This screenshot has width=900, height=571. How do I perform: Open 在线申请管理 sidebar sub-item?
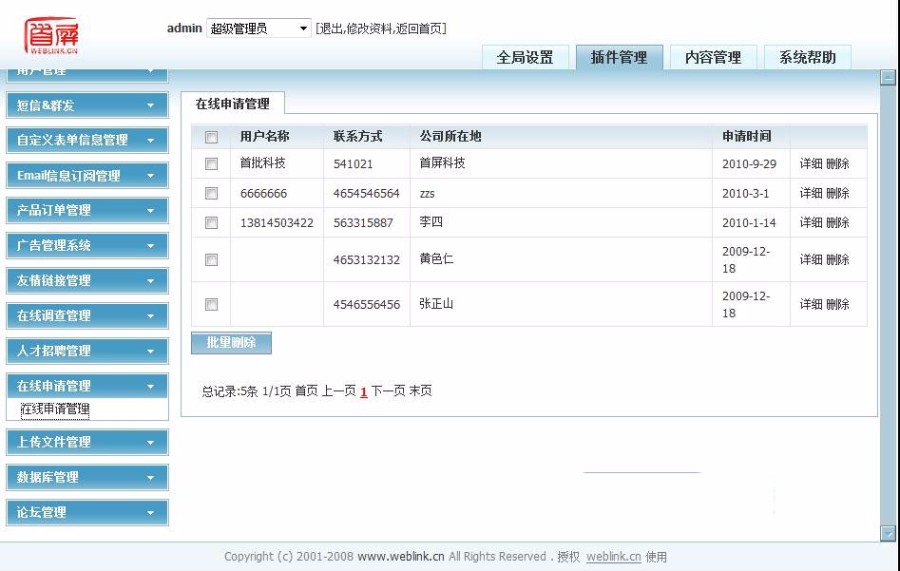pos(55,409)
